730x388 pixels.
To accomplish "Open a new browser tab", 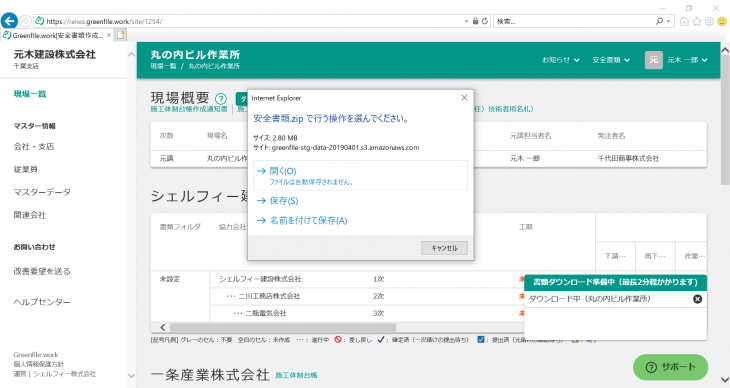I will (121, 35).
